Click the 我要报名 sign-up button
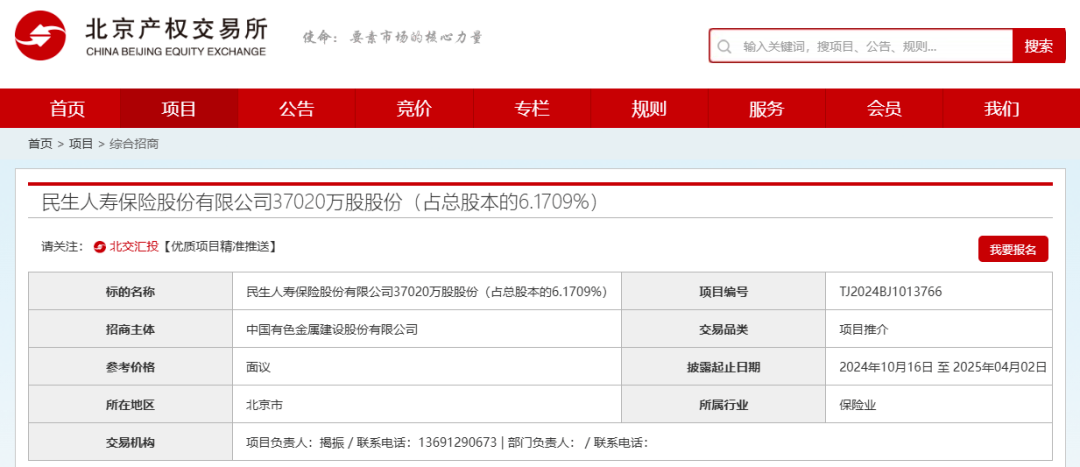Screen dimensions: 1080x467 click(1013, 249)
